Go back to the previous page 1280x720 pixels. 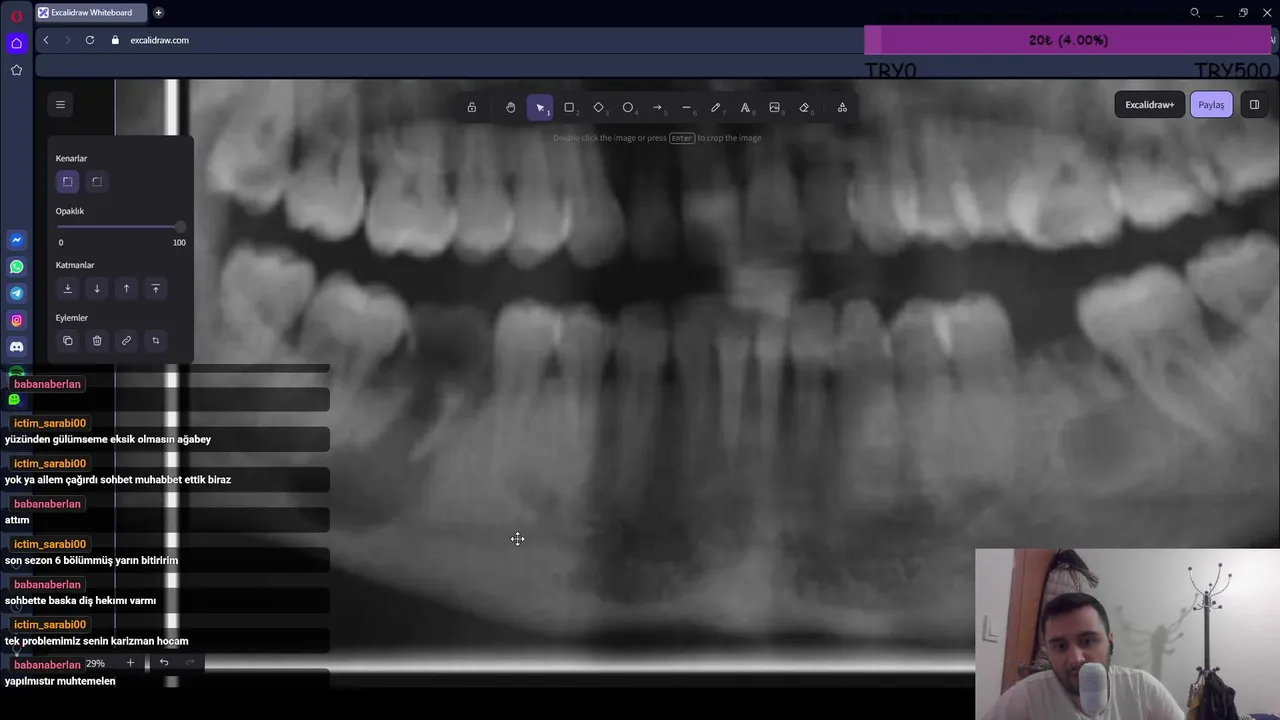pyautogui.click(x=46, y=40)
